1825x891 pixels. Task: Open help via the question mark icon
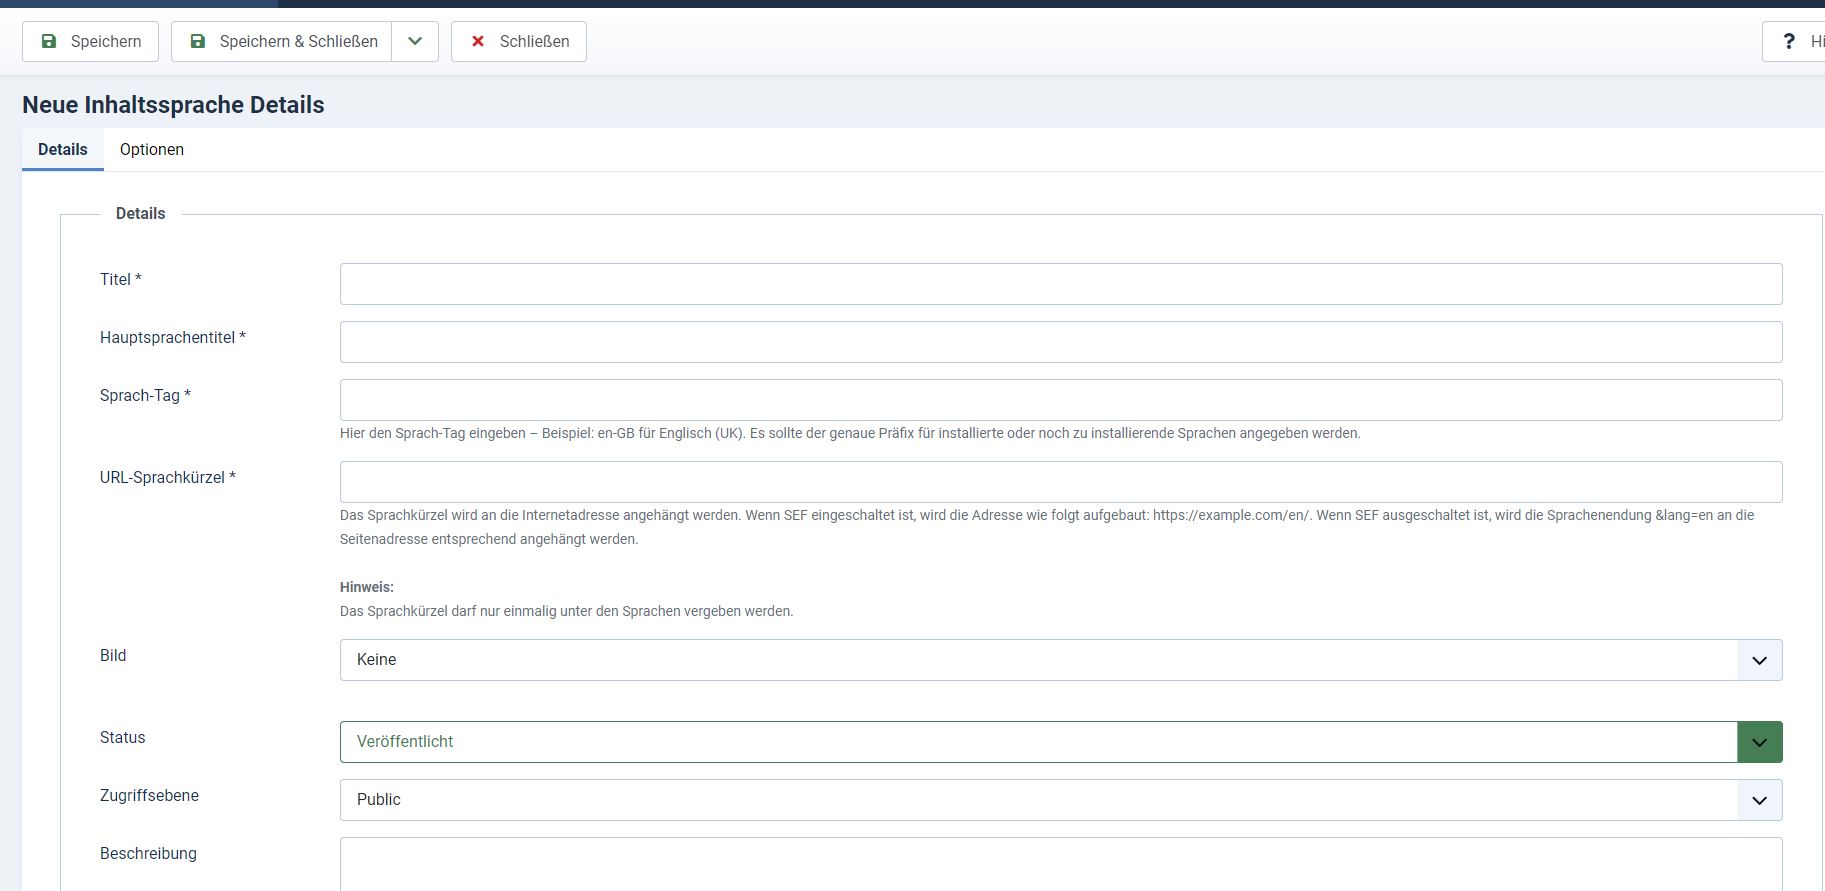point(1789,41)
